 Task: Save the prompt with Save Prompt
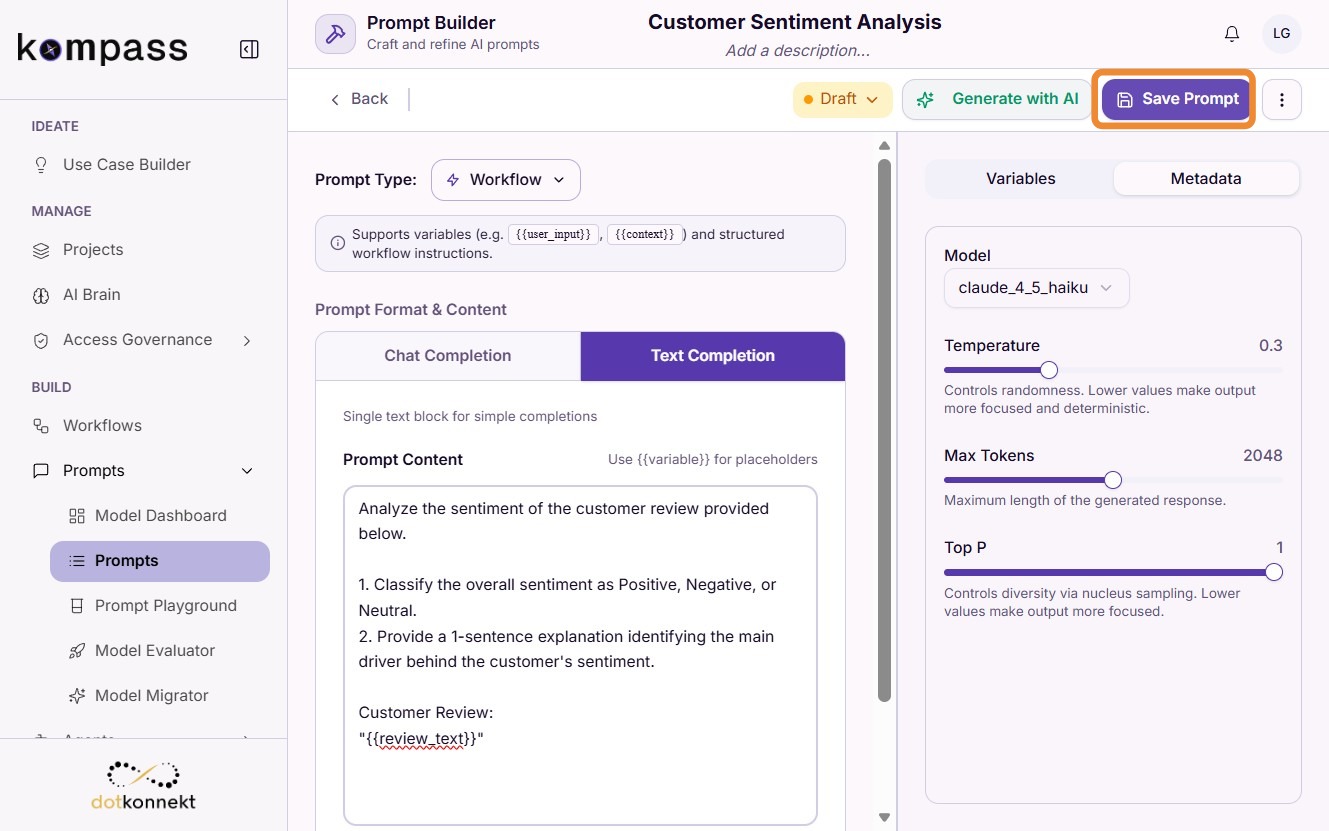tap(1177, 99)
